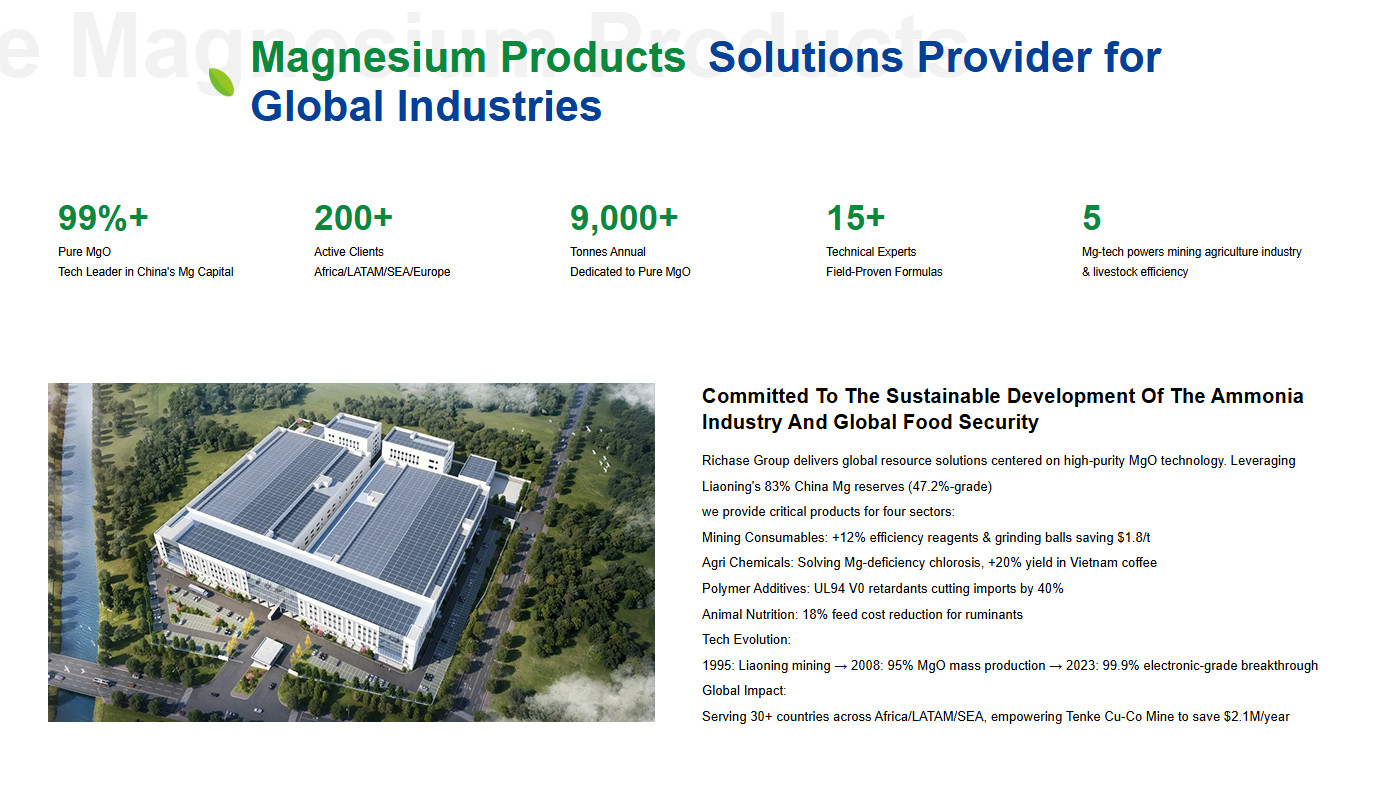Open the aerial factory building image

351,552
